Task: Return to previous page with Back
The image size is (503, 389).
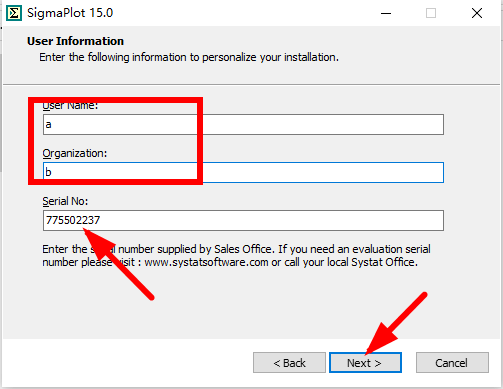Action: (x=289, y=363)
